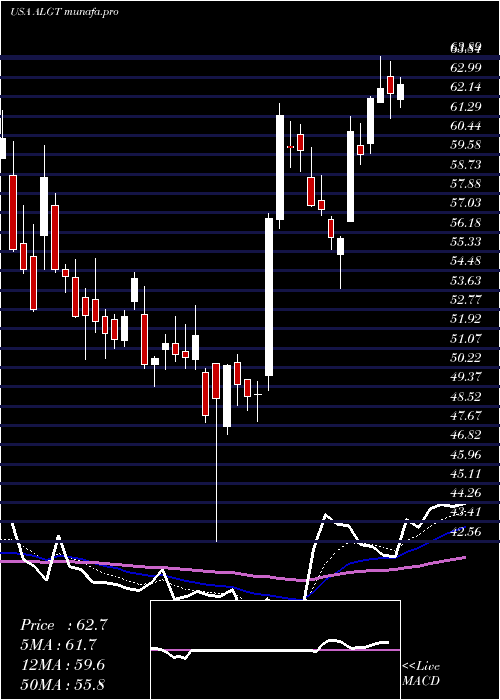Click the '50MA : 55.8' readout
Image resolution: width=500 pixels, height=700 pixels.
click(62, 685)
